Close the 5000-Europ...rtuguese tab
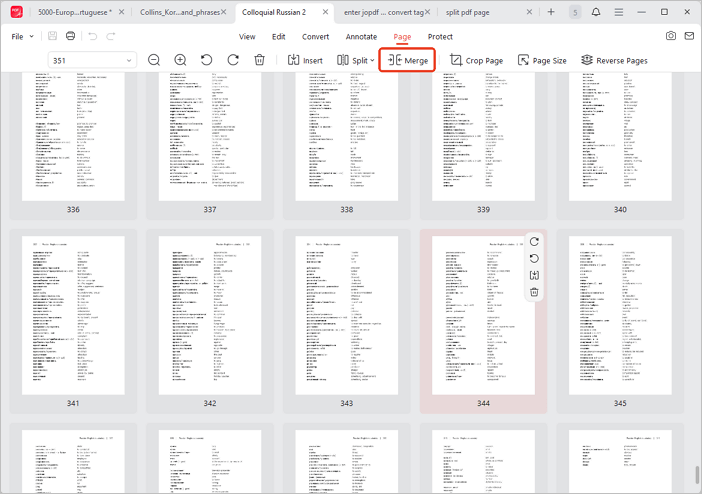Screen dimensions: 702x494 (x=121, y=12)
